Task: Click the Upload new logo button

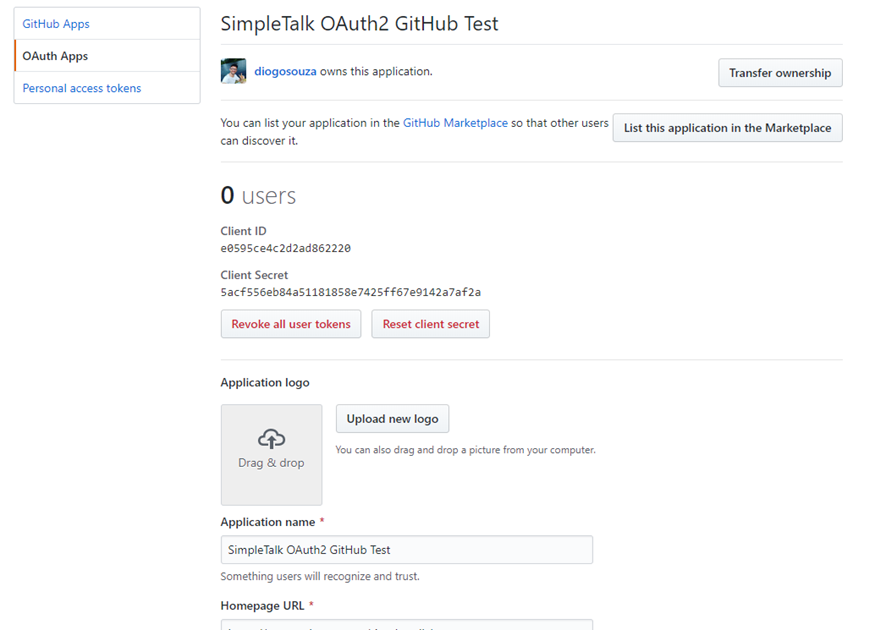Action: (x=393, y=419)
